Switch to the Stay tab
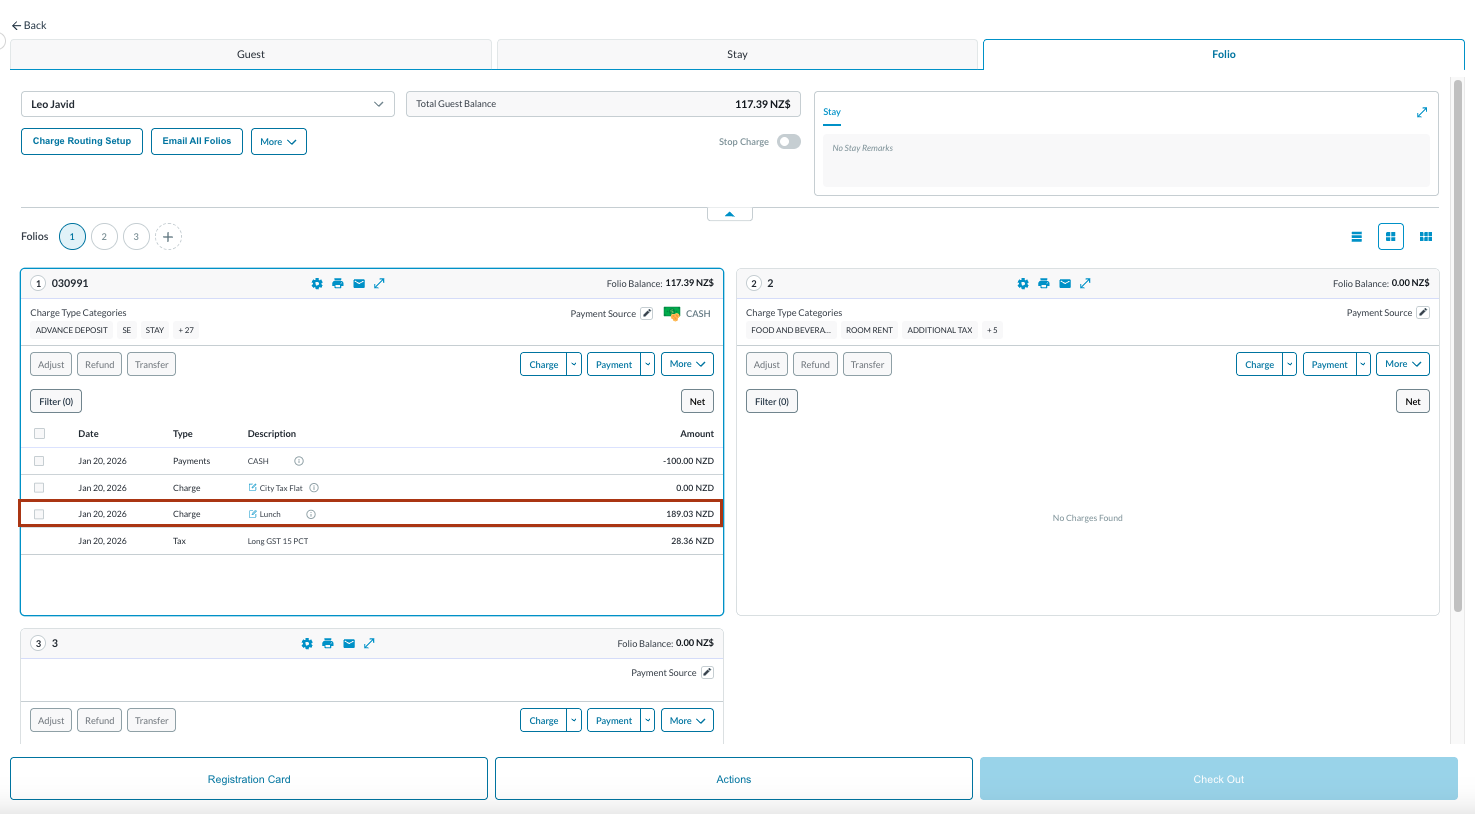 [737, 55]
